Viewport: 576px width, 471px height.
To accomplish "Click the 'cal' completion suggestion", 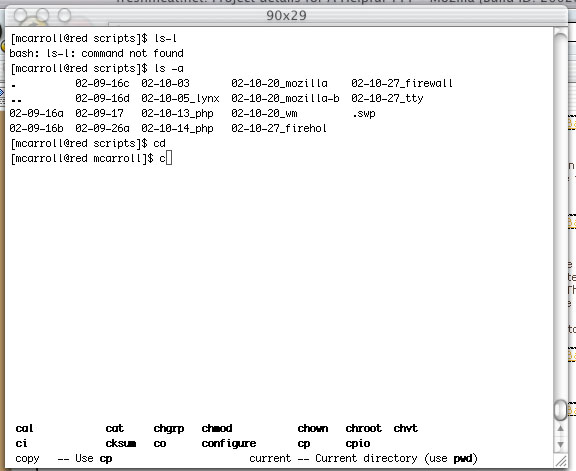I will 24,428.
